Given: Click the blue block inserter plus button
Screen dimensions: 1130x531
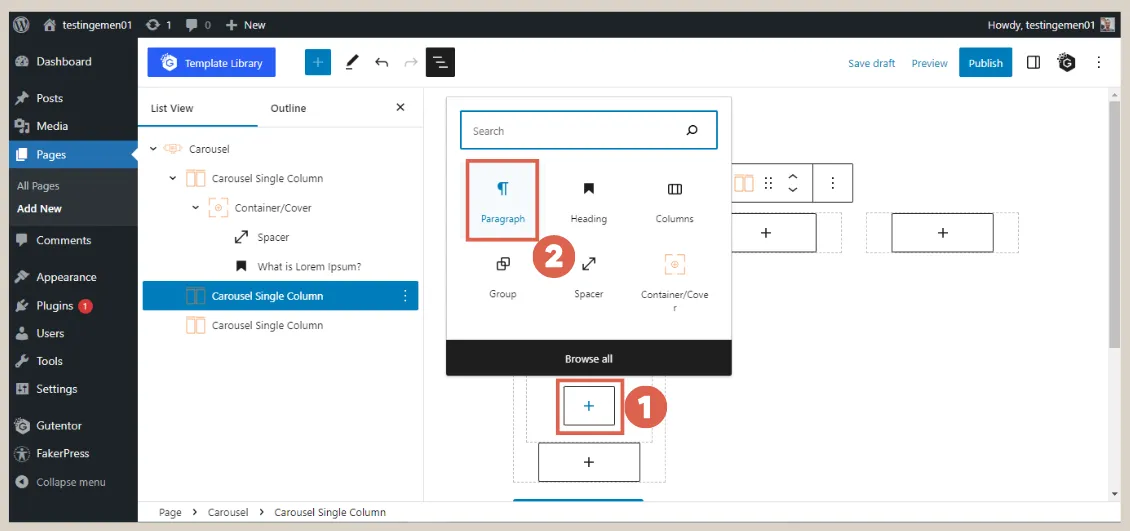Looking at the screenshot, I should click(x=317, y=63).
